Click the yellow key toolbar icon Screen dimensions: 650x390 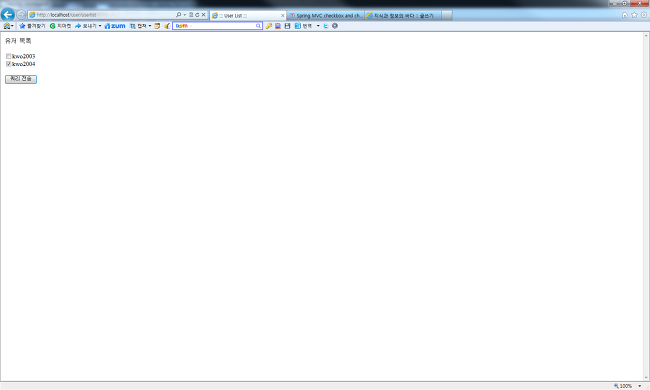click(x=269, y=26)
